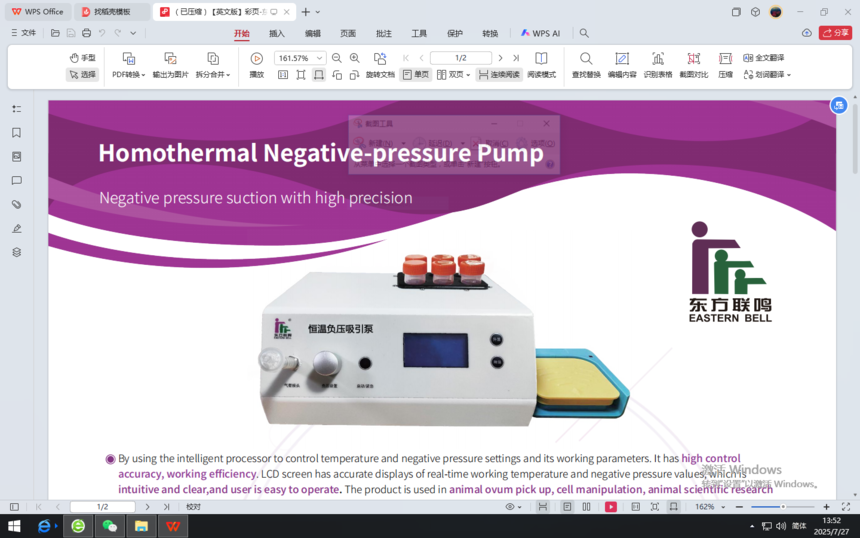Viewport: 860px width, 538px height.
Task: Open the bookmark panel in the sidebar
Action: pyautogui.click(x=16, y=133)
